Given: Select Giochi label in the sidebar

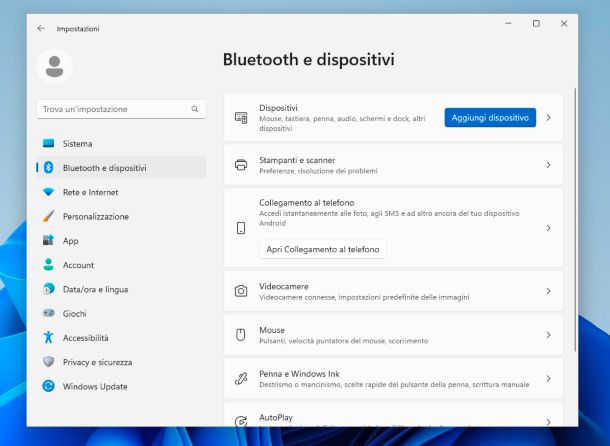Looking at the screenshot, I should pos(75,313).
